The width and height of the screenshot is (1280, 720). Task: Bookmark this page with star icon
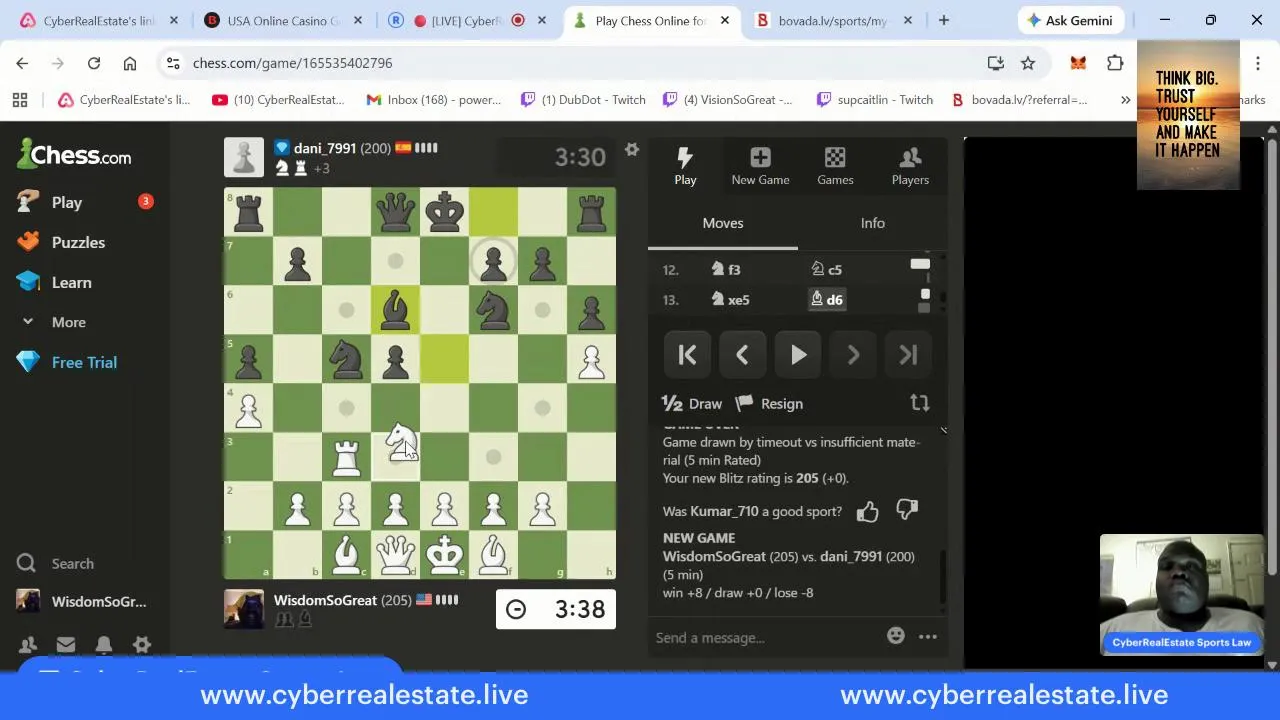click(x=1028, y=63)
